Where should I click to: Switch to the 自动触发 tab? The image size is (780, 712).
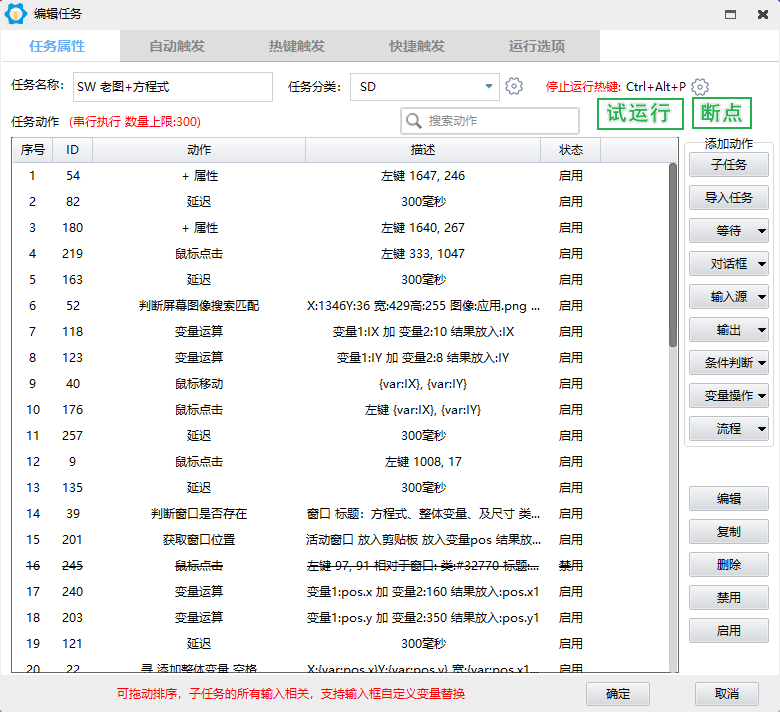[177, 46]
